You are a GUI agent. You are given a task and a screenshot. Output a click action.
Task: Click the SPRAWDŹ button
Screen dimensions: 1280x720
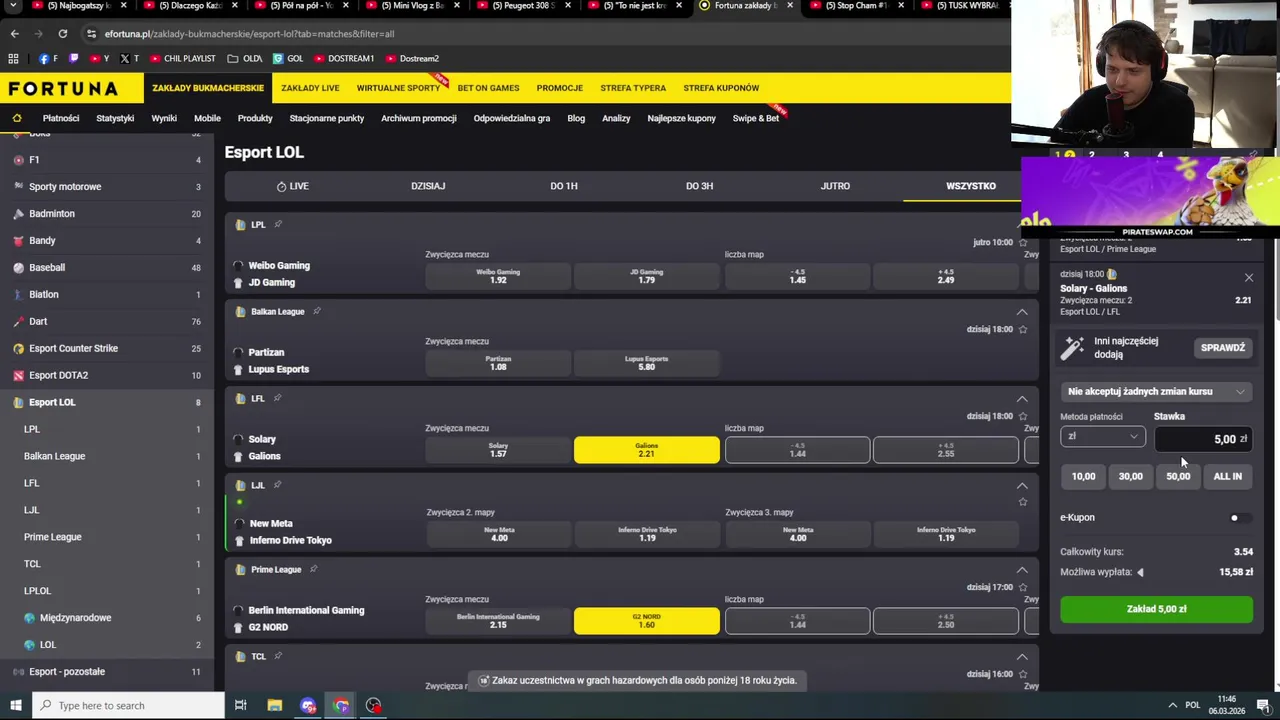coord(1223,348)
